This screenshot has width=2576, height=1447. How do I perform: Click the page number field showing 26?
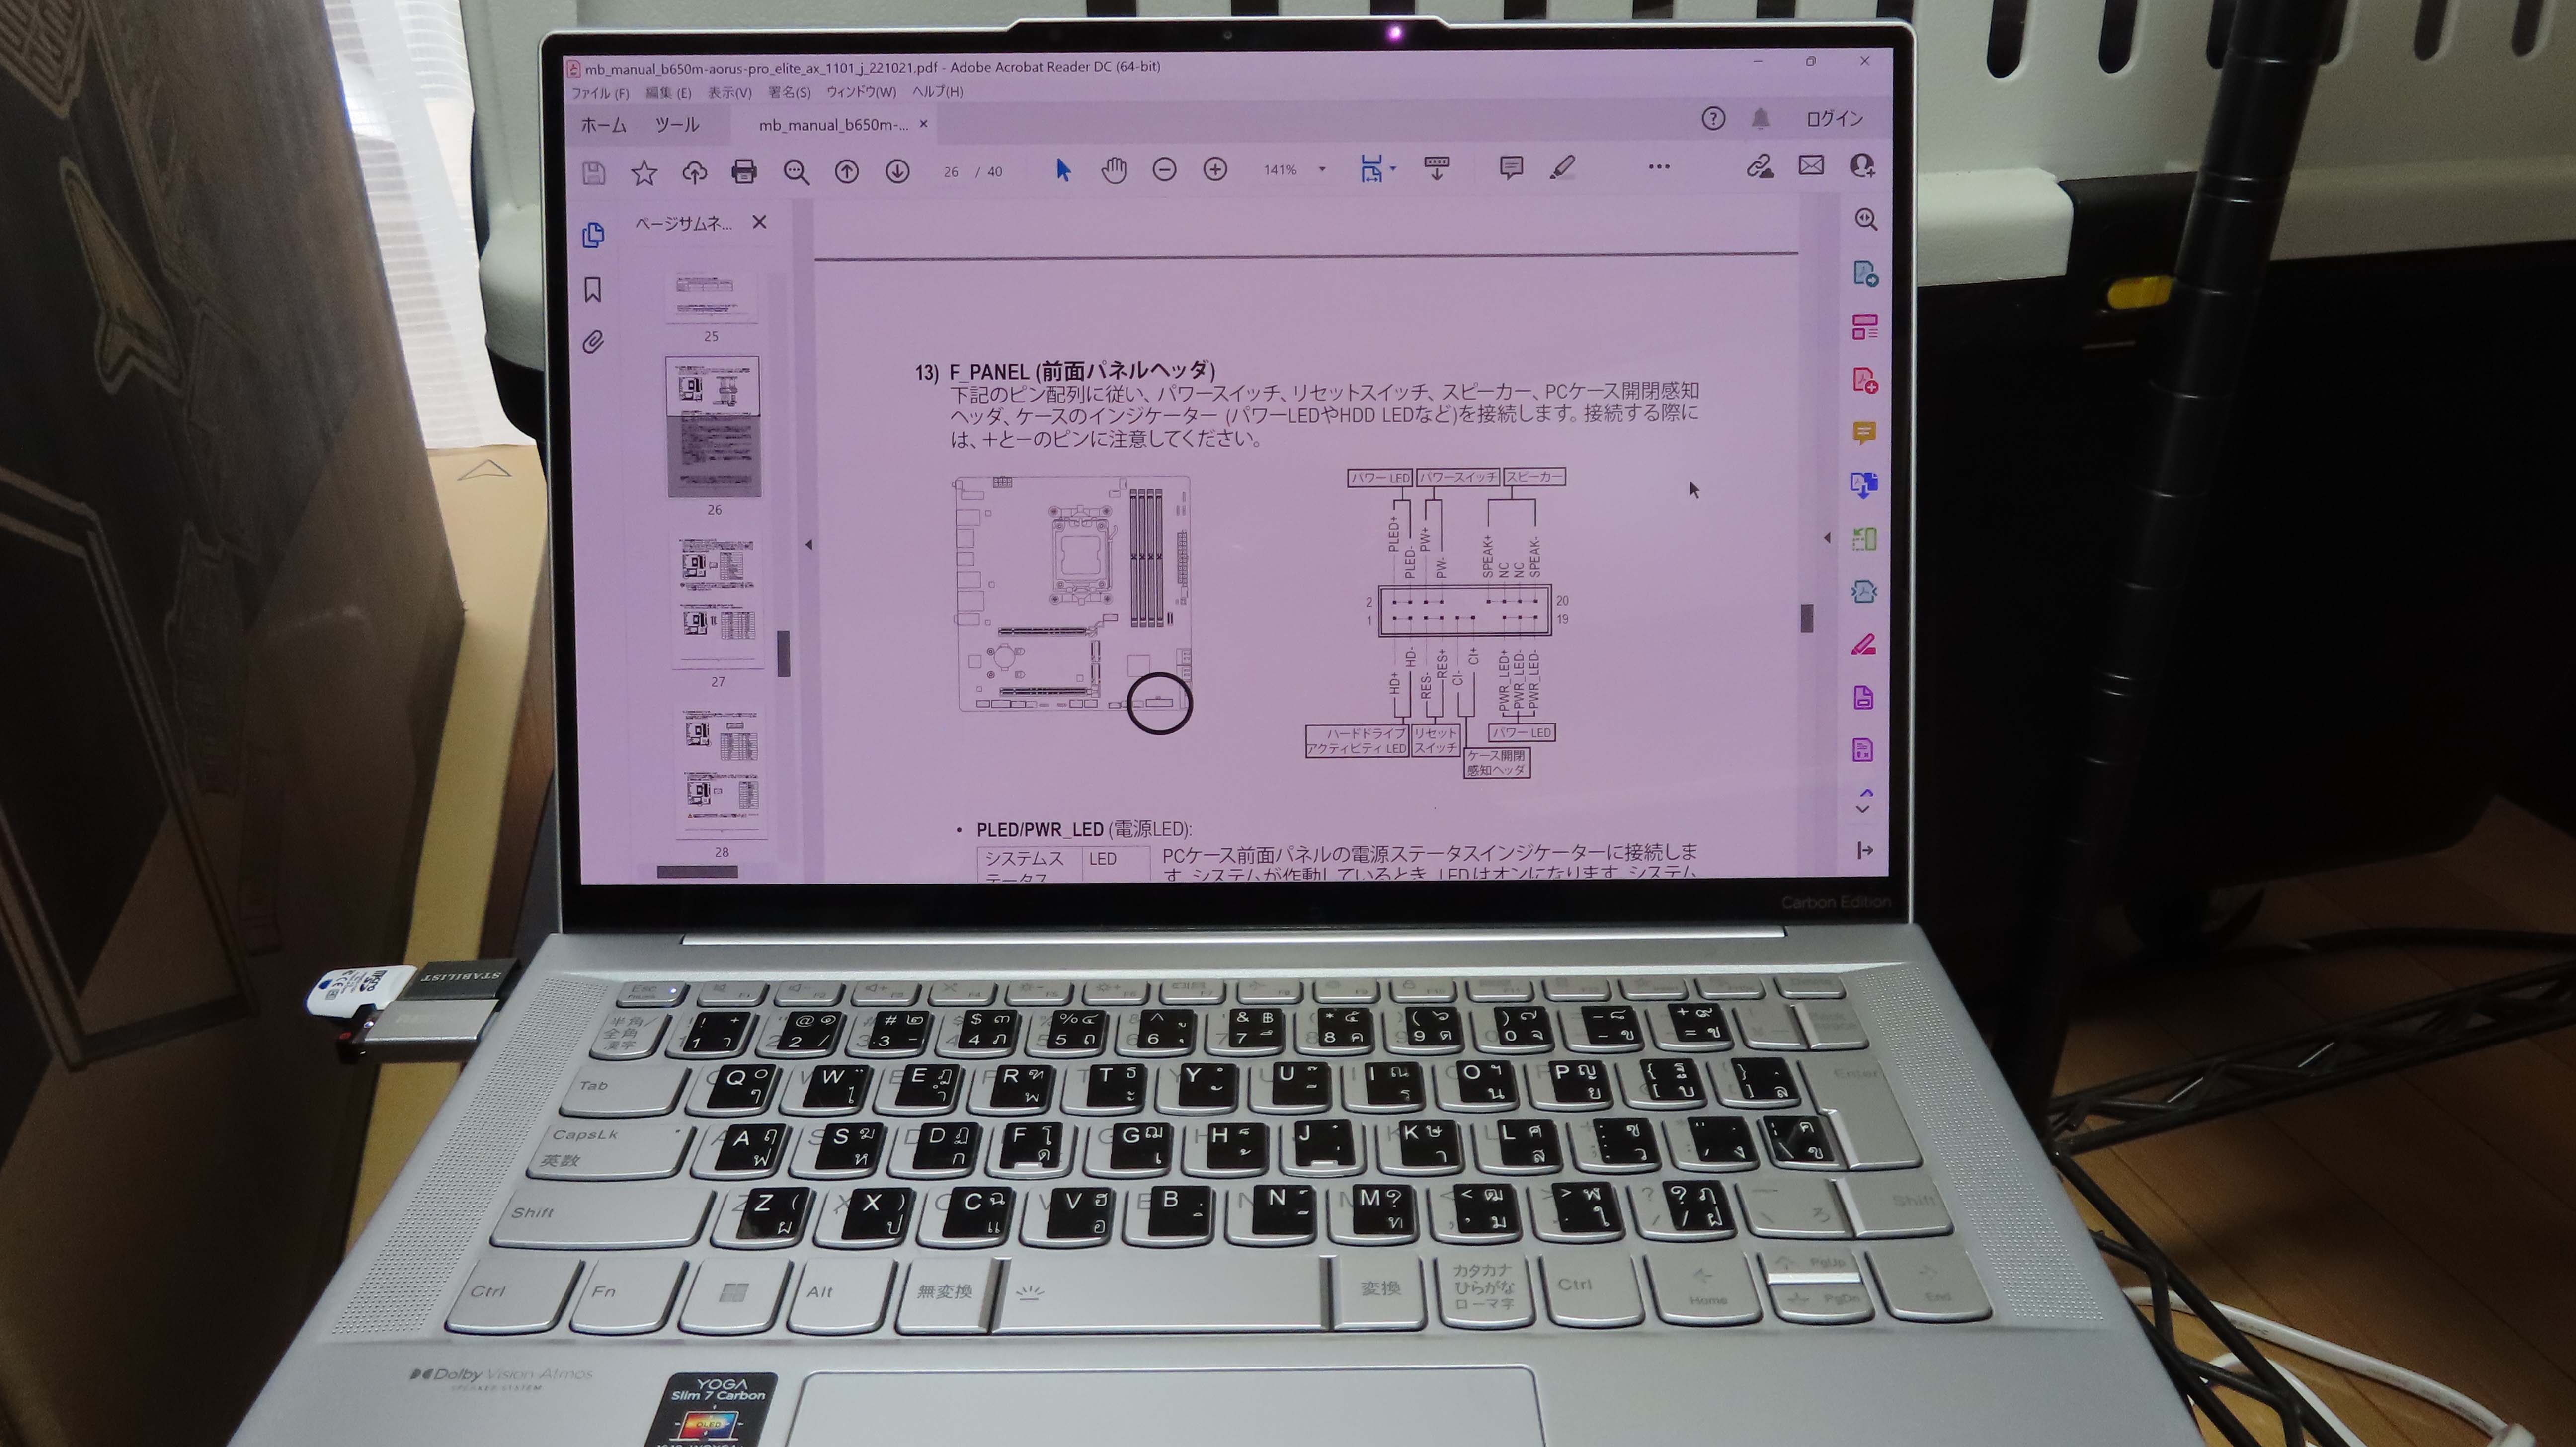[x=951, y=172]
